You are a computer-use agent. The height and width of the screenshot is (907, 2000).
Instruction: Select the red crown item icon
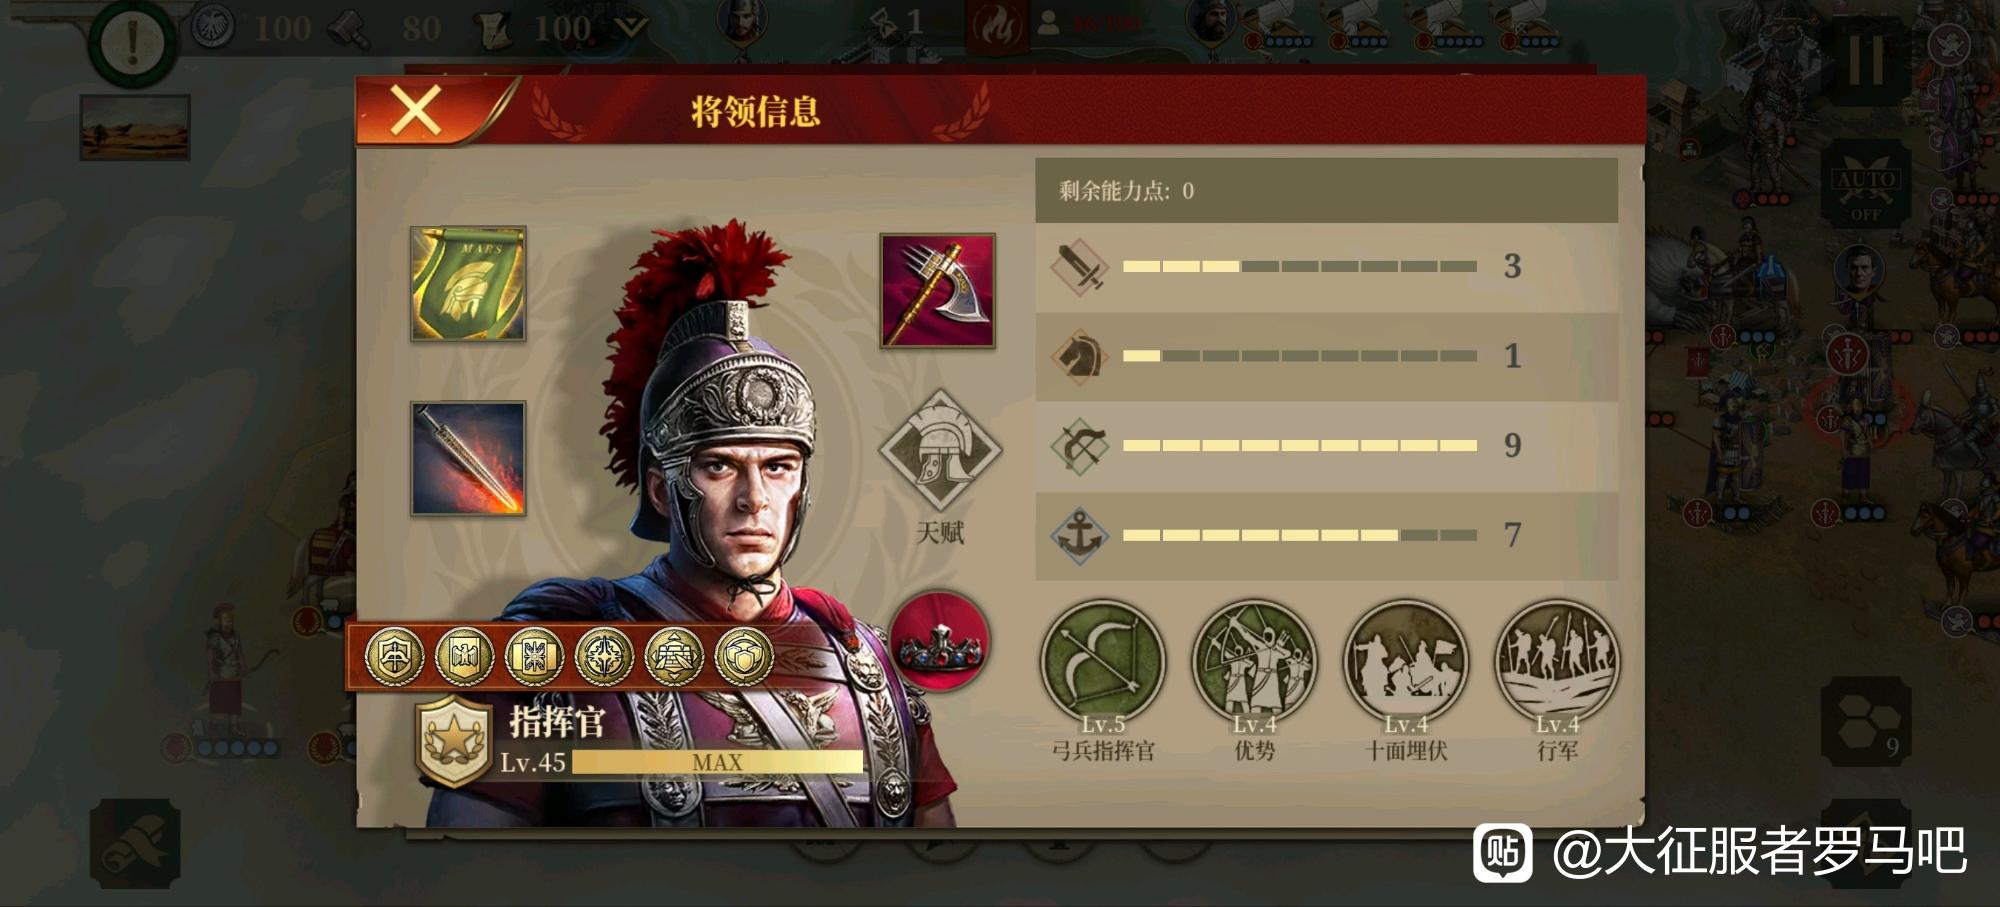pyautogui.click(x=939, y=640)
